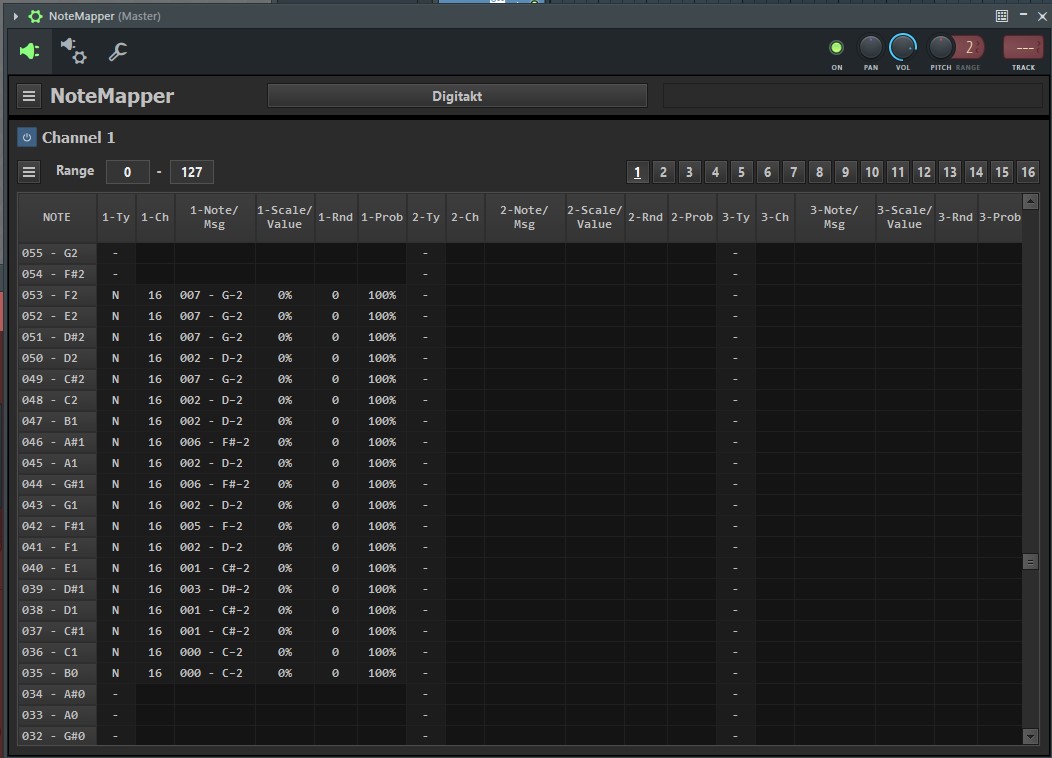The width and height of the screenshot is (1052, 758).
Task: Click the green plug icon in wrapper toolbar
Action: coord(29,51)
